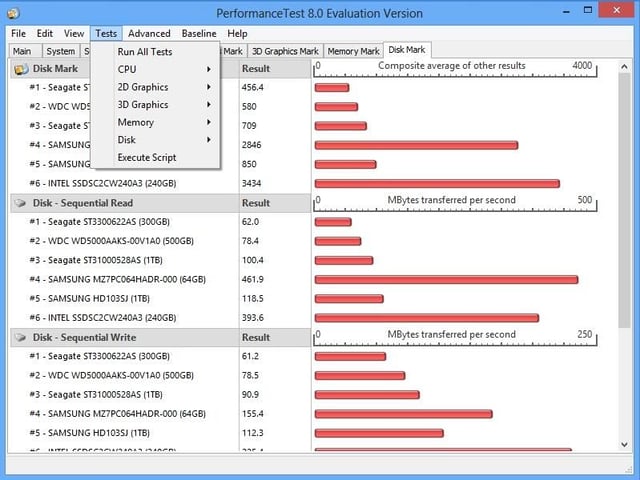Click the red bar for 3434 Disk Mark
Screen dimensions: 640x480
point(437,184)
